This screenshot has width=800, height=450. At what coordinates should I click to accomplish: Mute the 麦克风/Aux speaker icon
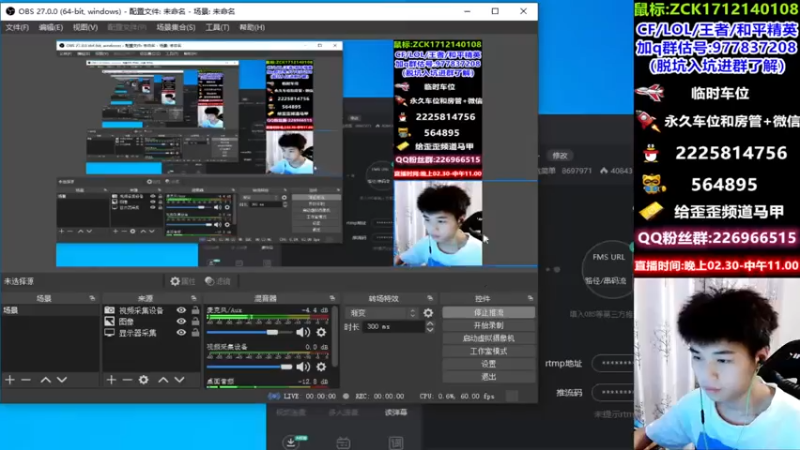click(303, 332)
